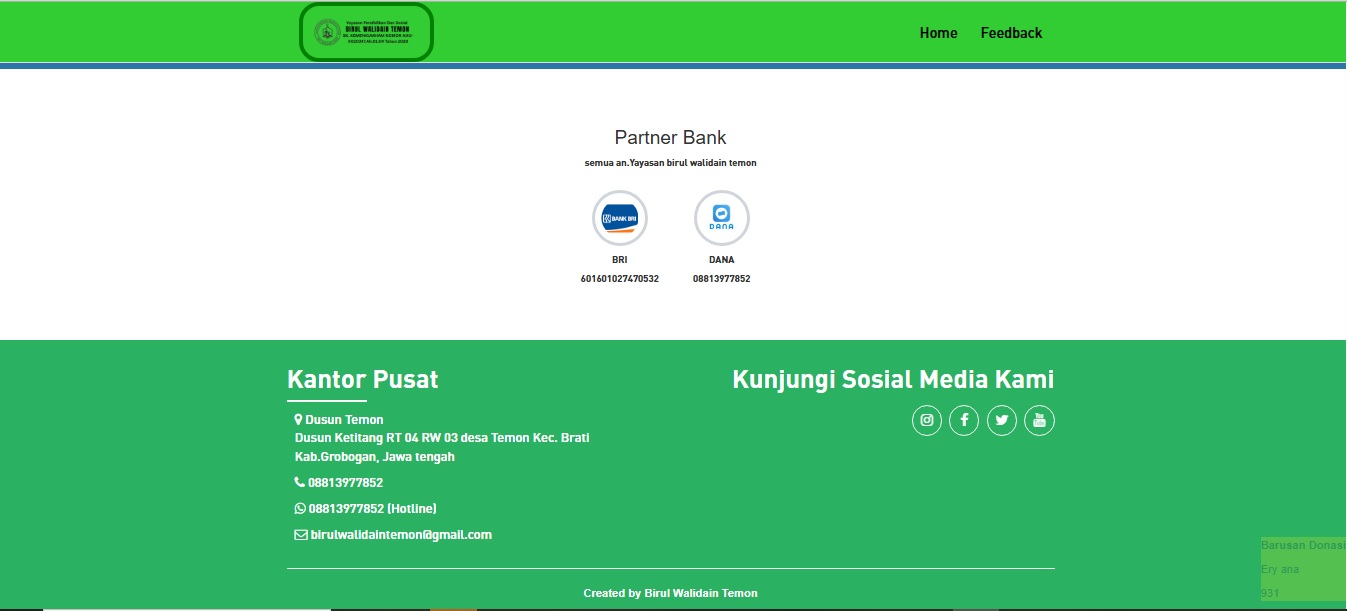
Task: Tap the WhatsApp icon next to Hotline
Action: [299, 508]
